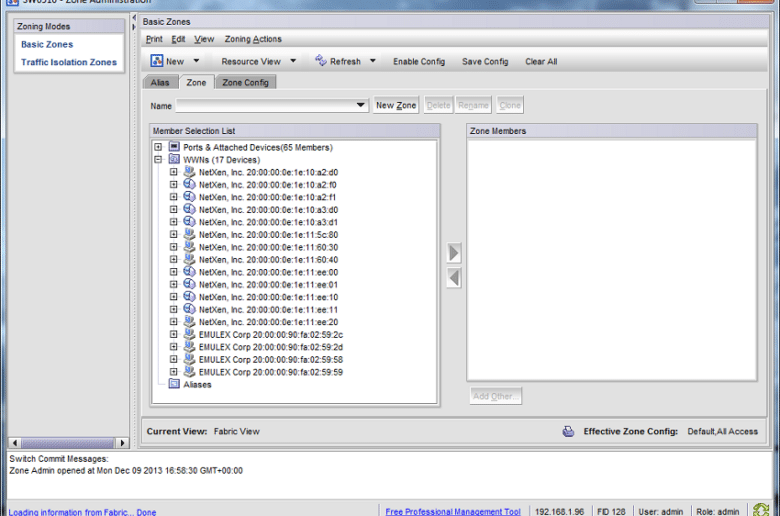Select the Zone tab
Viewport: 780px width, 516px height.
(x=196, y=83)
